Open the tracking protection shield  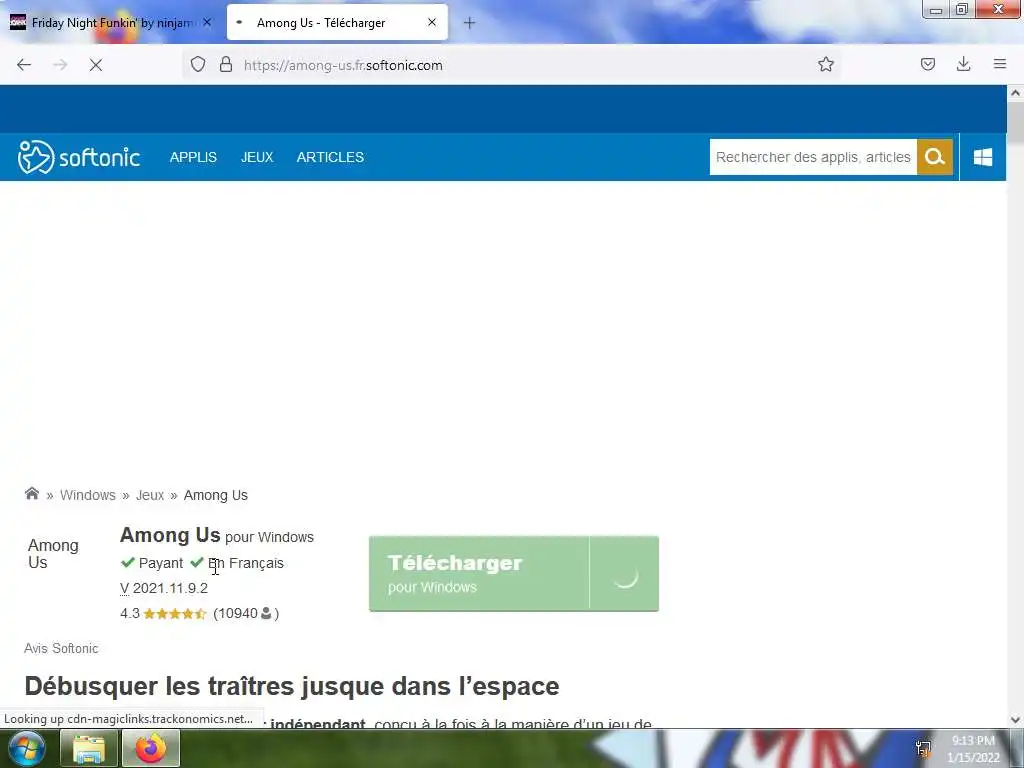[x=198, y=65]
